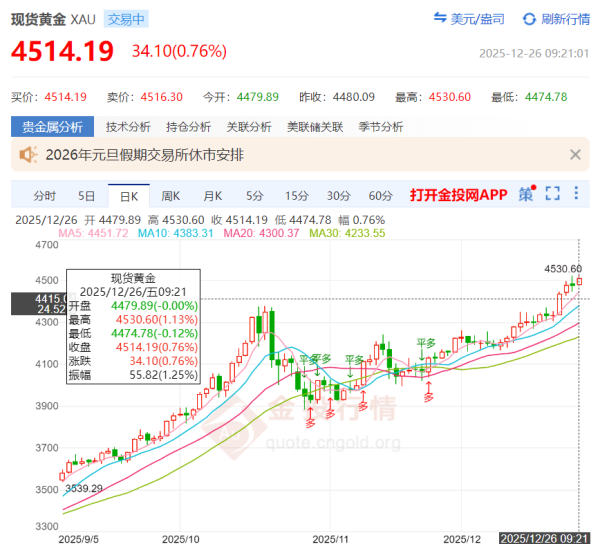Select the 15分 interval tab

[297, 196]
